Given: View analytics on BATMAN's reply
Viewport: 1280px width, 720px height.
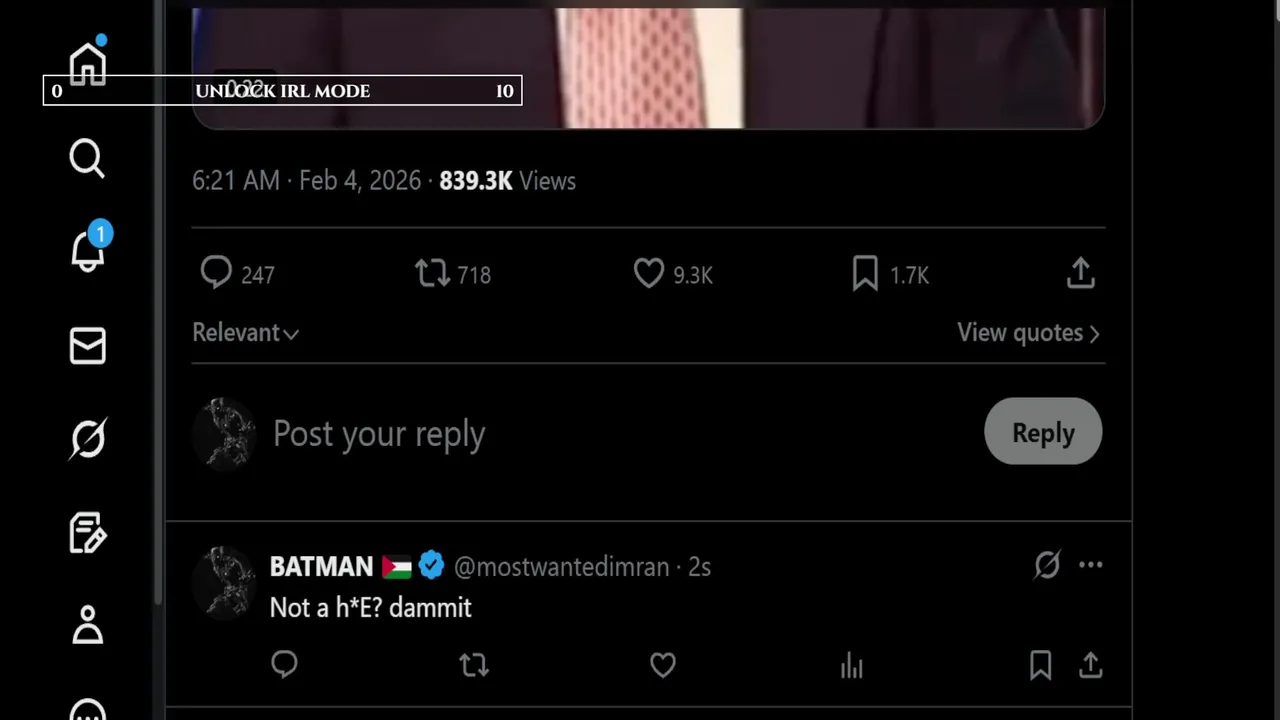Looking at the screenshot, I should pyautogui.click(x=852, y=665).
